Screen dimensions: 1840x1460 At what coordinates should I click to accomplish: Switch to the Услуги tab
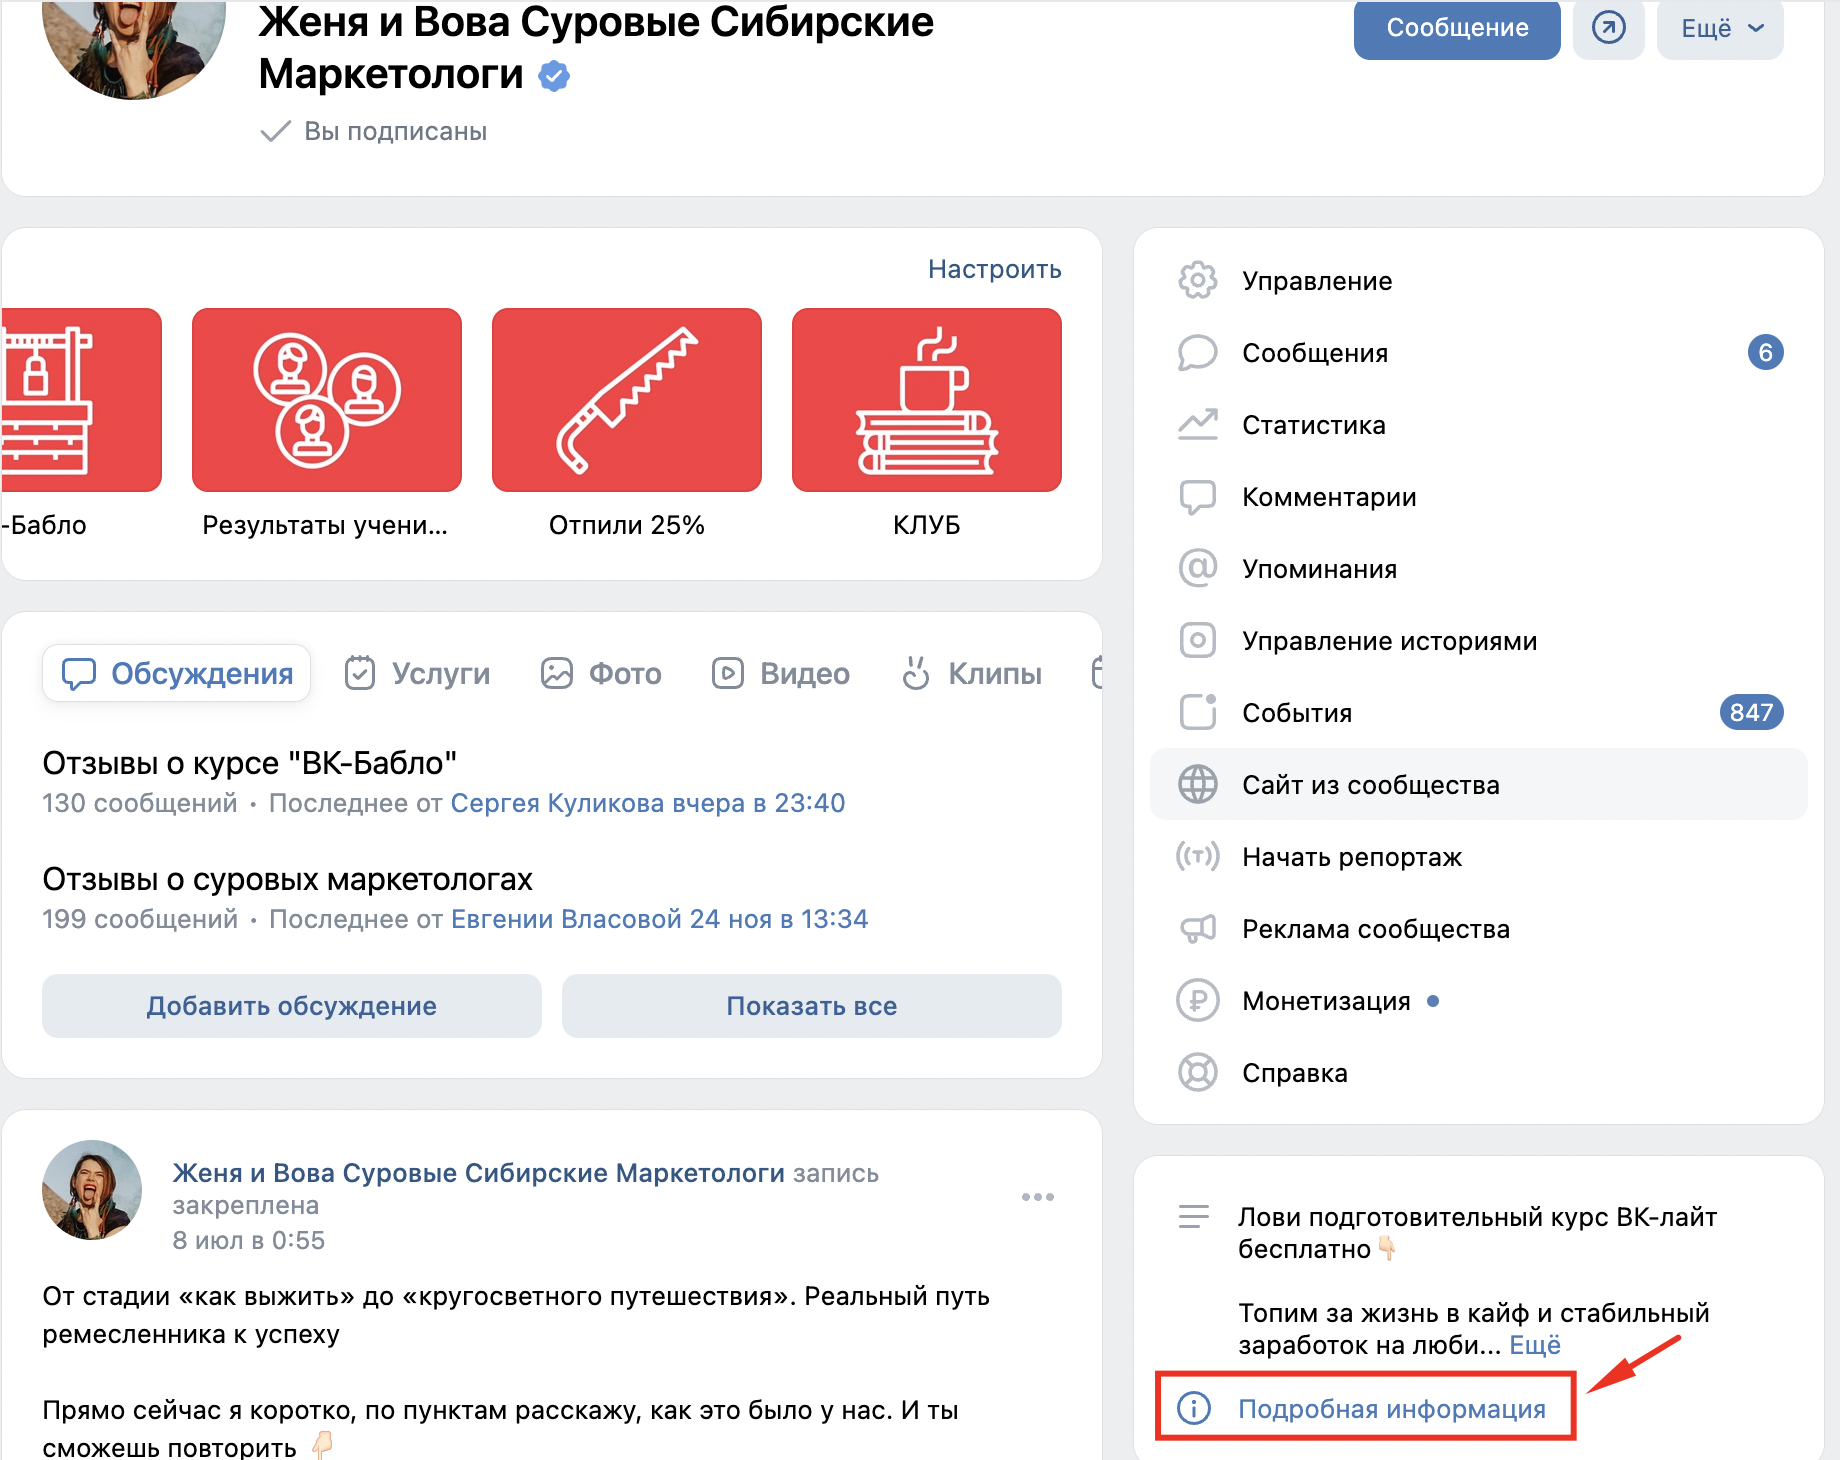tap(417, 673)
